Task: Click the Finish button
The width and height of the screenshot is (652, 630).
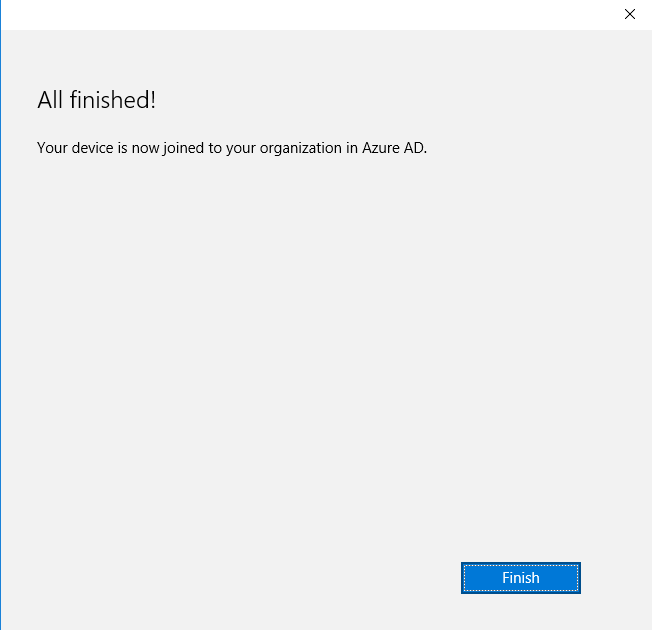Action: (x=521, y=578)
